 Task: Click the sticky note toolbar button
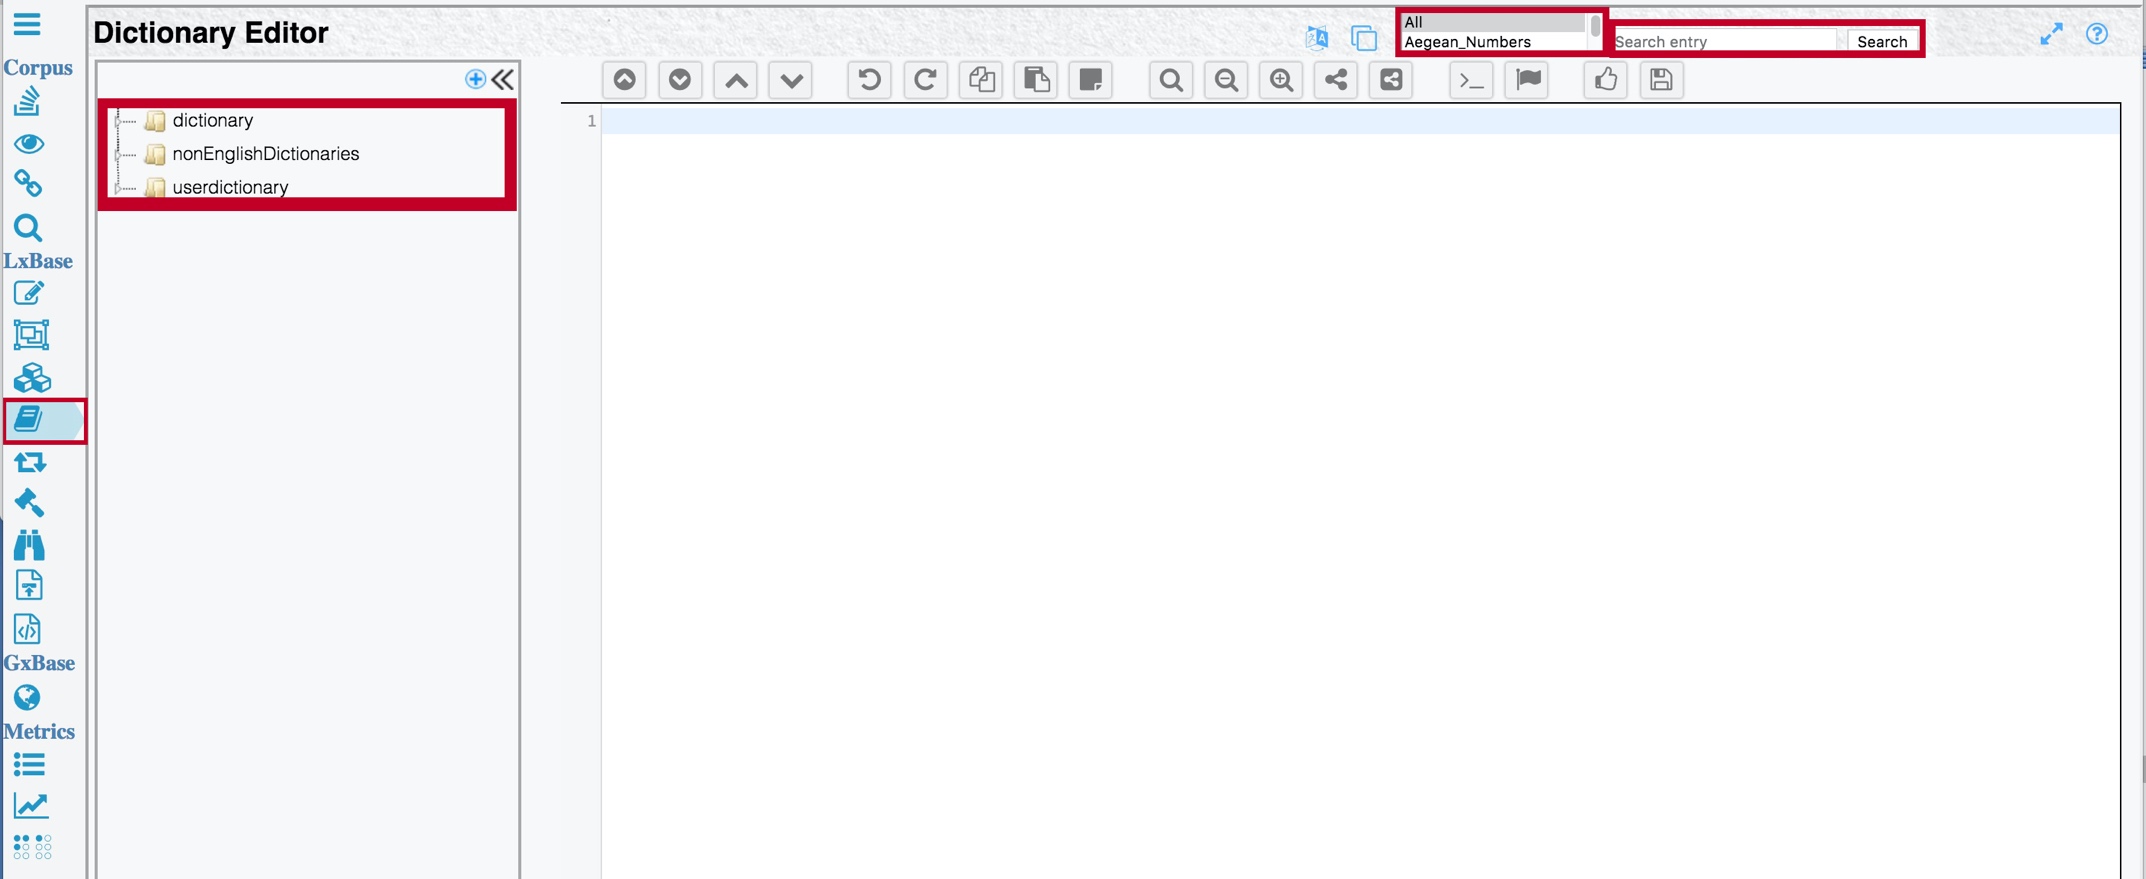pyautogui.click(x=1091, y=79)
